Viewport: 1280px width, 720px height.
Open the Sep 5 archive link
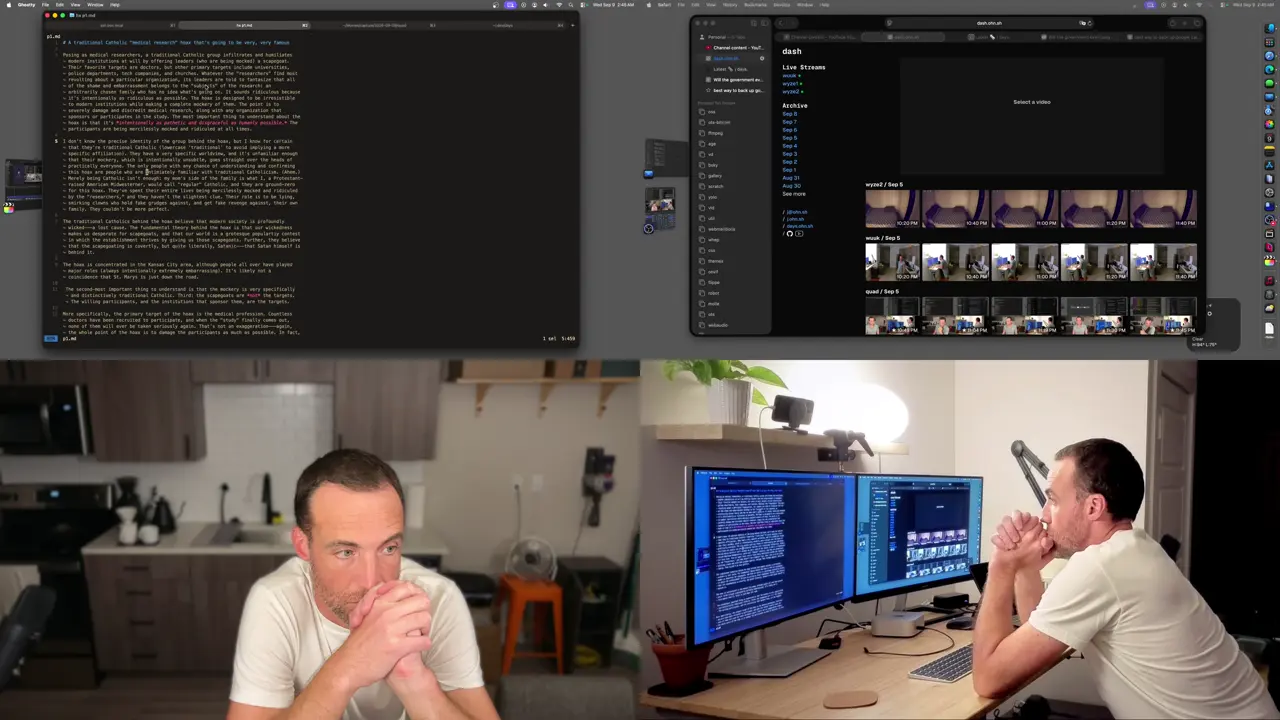(x=790, y=138)
